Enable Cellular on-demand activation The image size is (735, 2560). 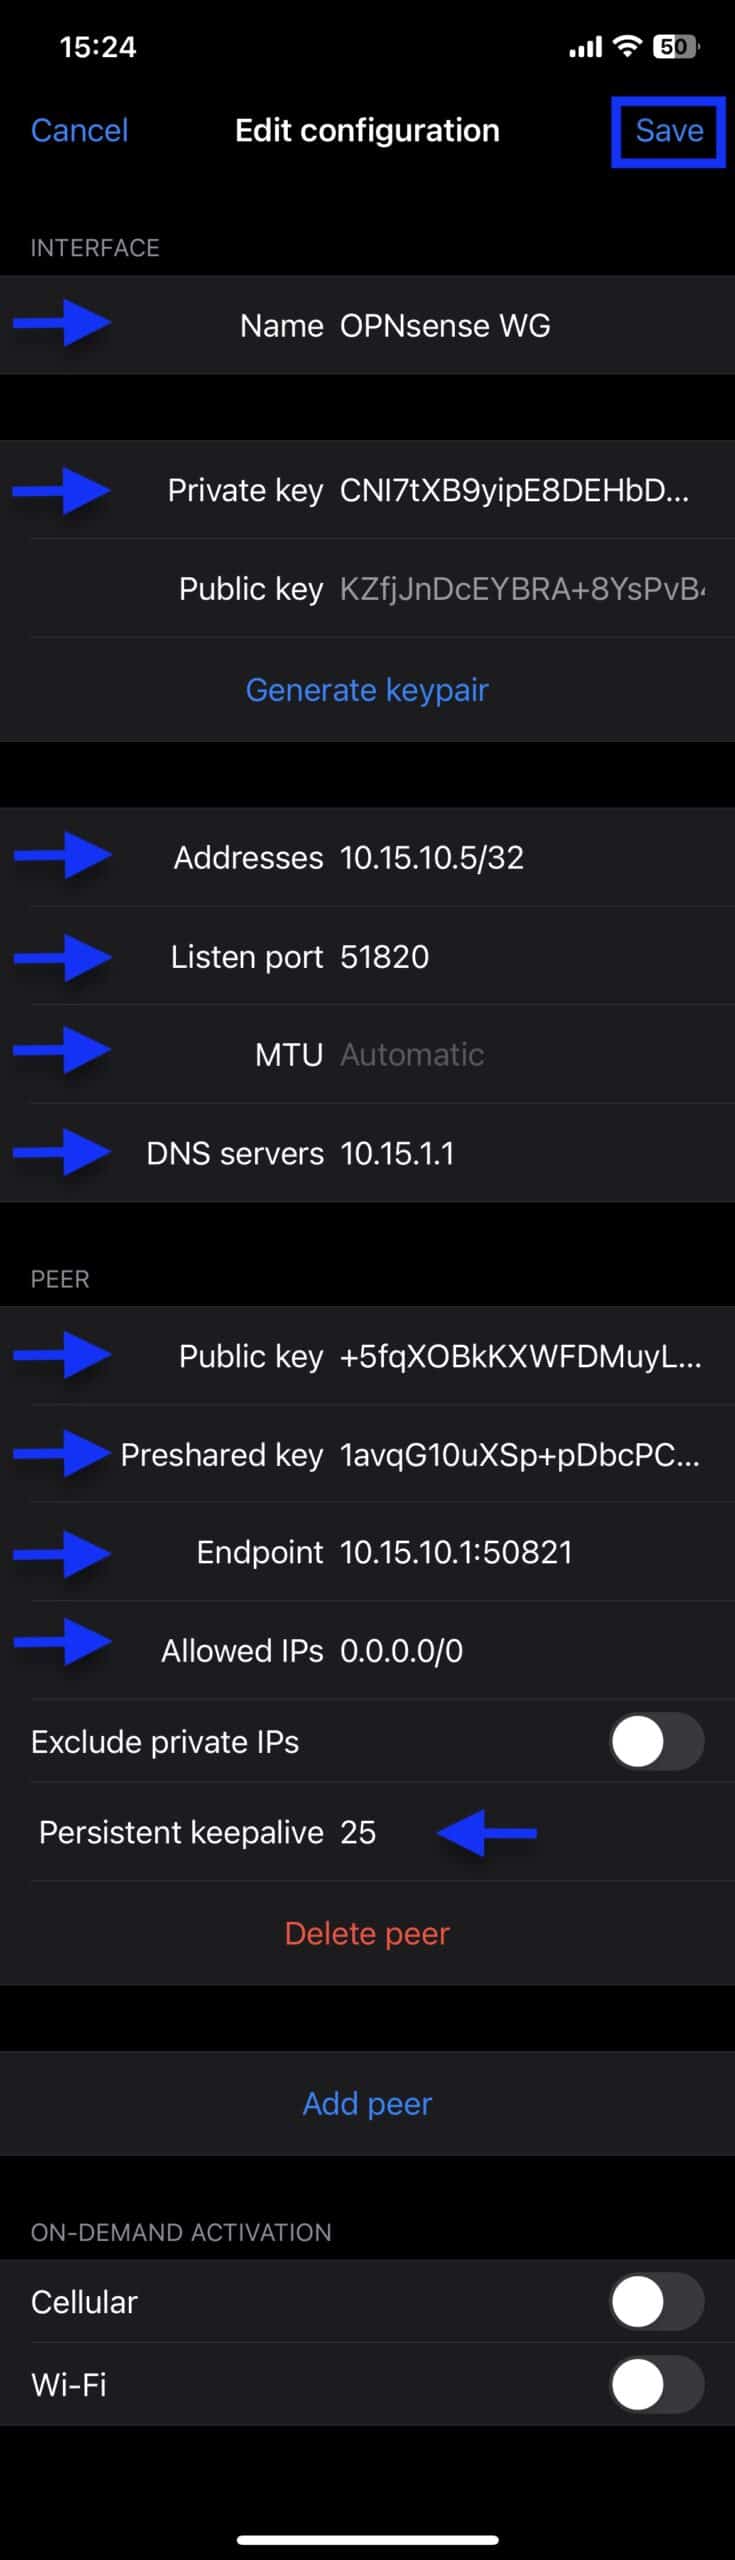[657, 2302]
